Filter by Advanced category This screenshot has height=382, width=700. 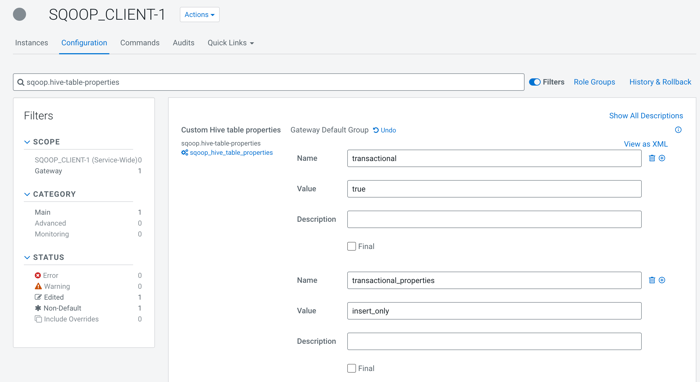50,223
